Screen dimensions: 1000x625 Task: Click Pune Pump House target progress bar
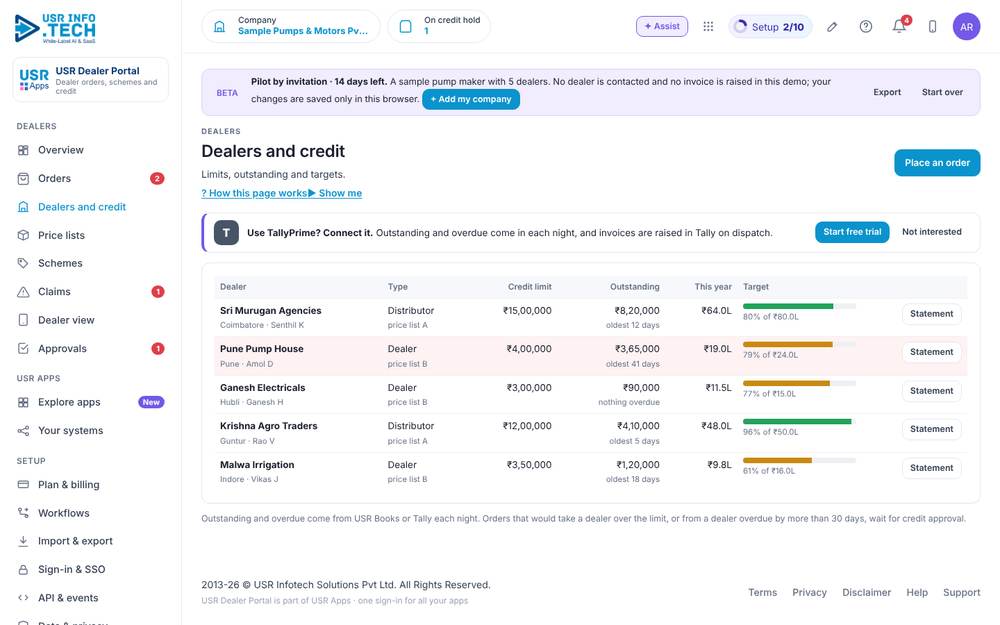click(x=799, y=344)
